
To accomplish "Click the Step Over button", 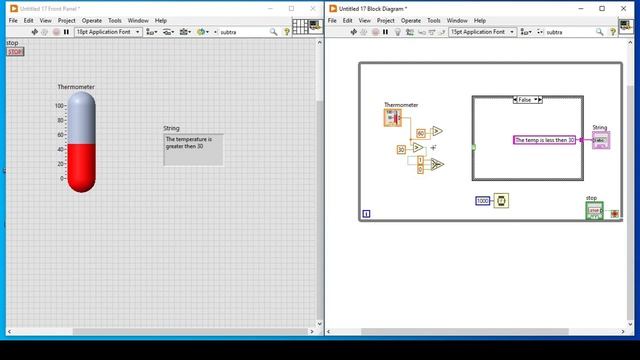I will (x=432, y=32).
